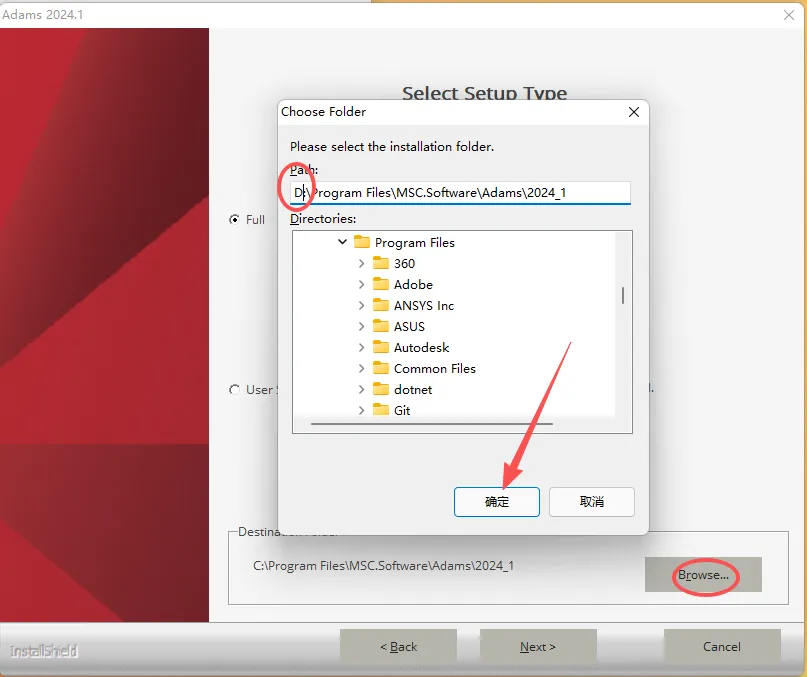The width and height of the screenshot is (807, 677).
Task: Go Back in the installer
Action: (398, 647)
